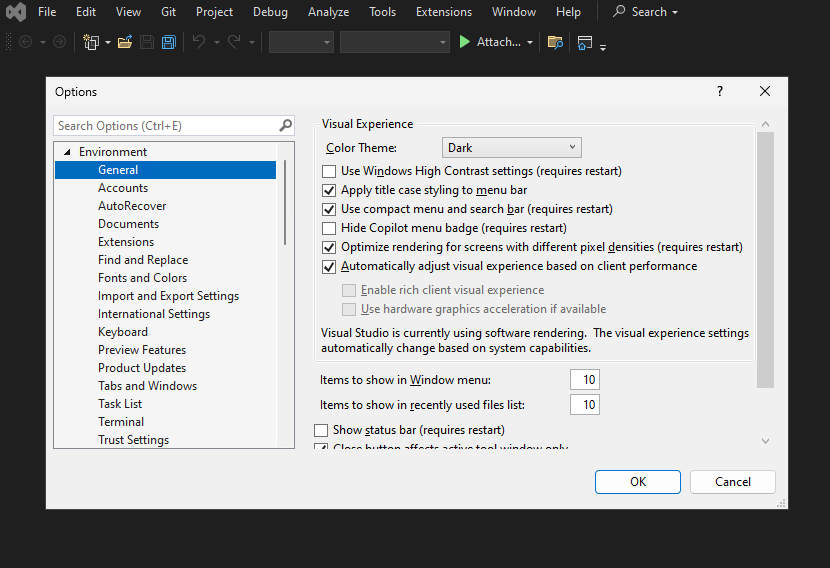
Task: Select Keyboard options page
Action: (123, 332)
